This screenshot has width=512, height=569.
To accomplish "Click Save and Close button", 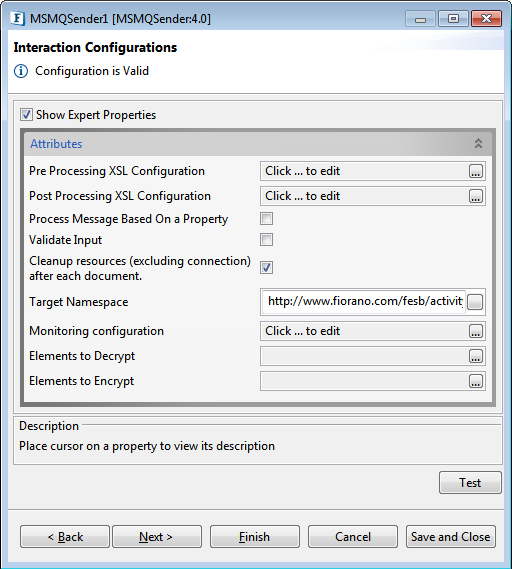I will (x=451, y=536).
